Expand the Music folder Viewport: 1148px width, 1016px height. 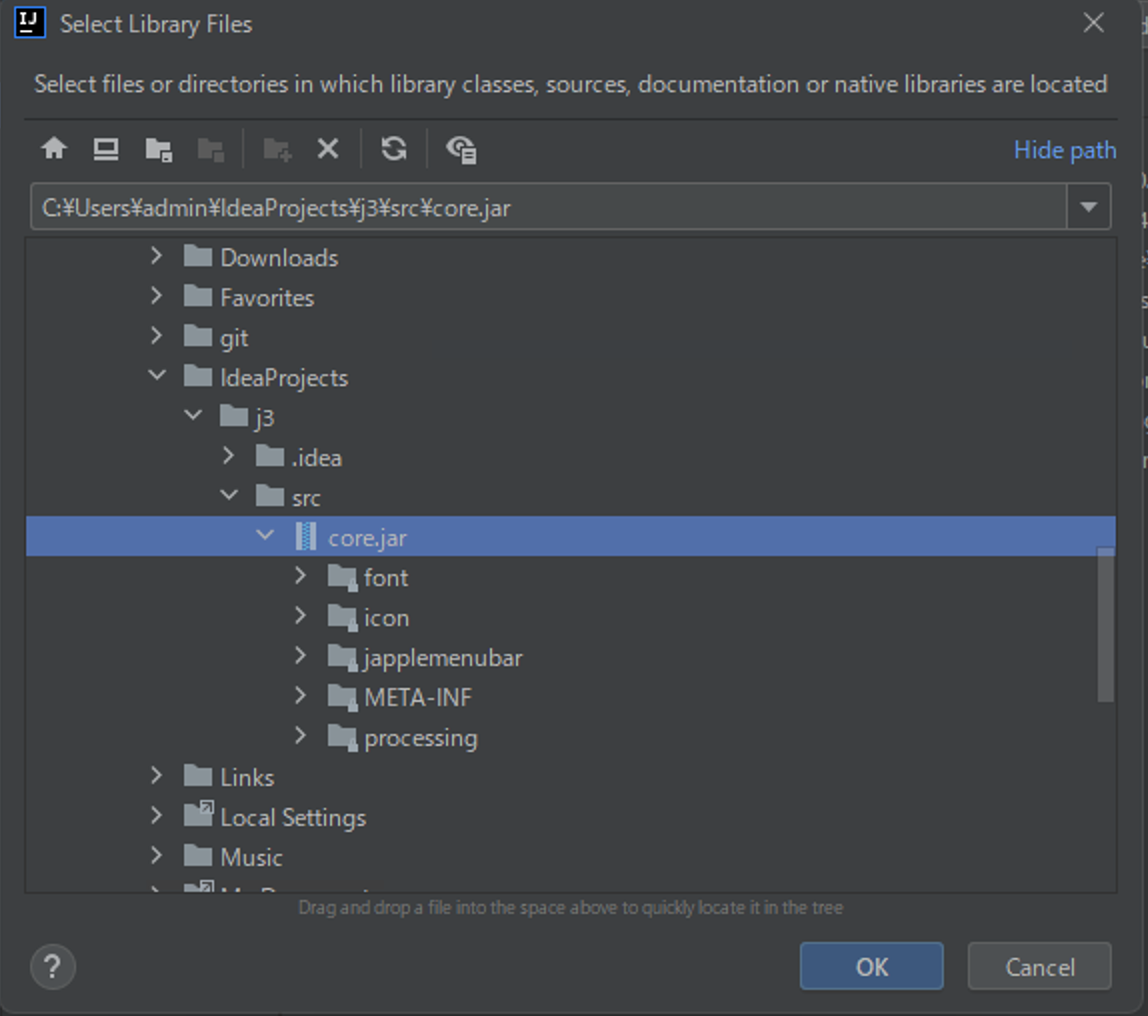tap(156, 856)
